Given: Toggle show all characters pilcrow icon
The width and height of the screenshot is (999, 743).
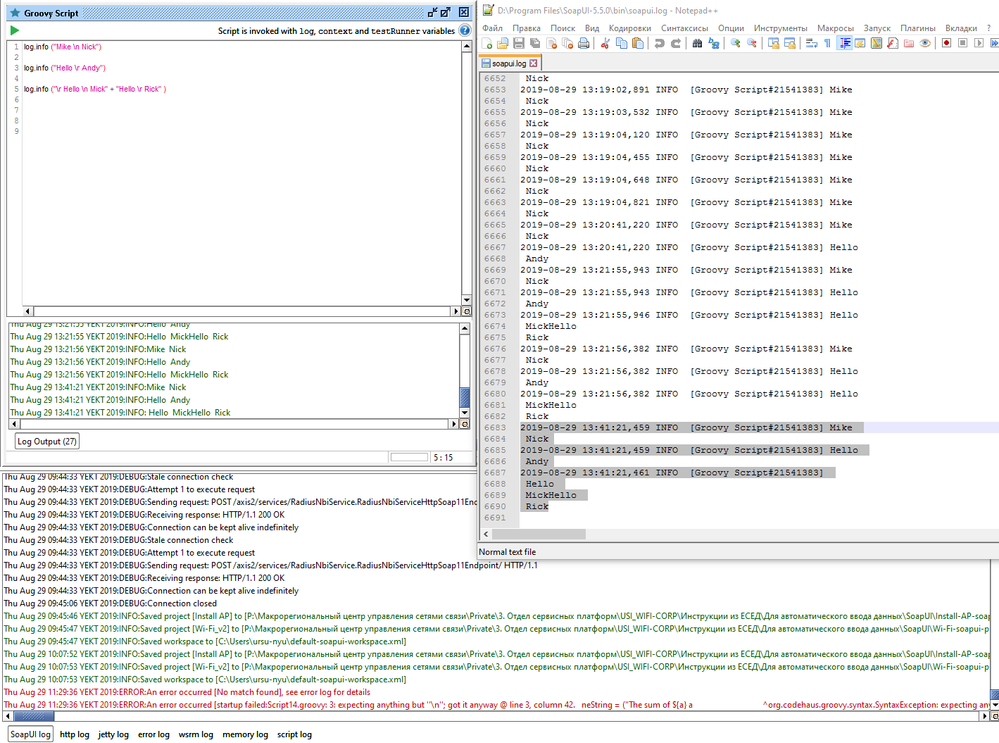Looking at the screenshot, I should pos(826,44).
